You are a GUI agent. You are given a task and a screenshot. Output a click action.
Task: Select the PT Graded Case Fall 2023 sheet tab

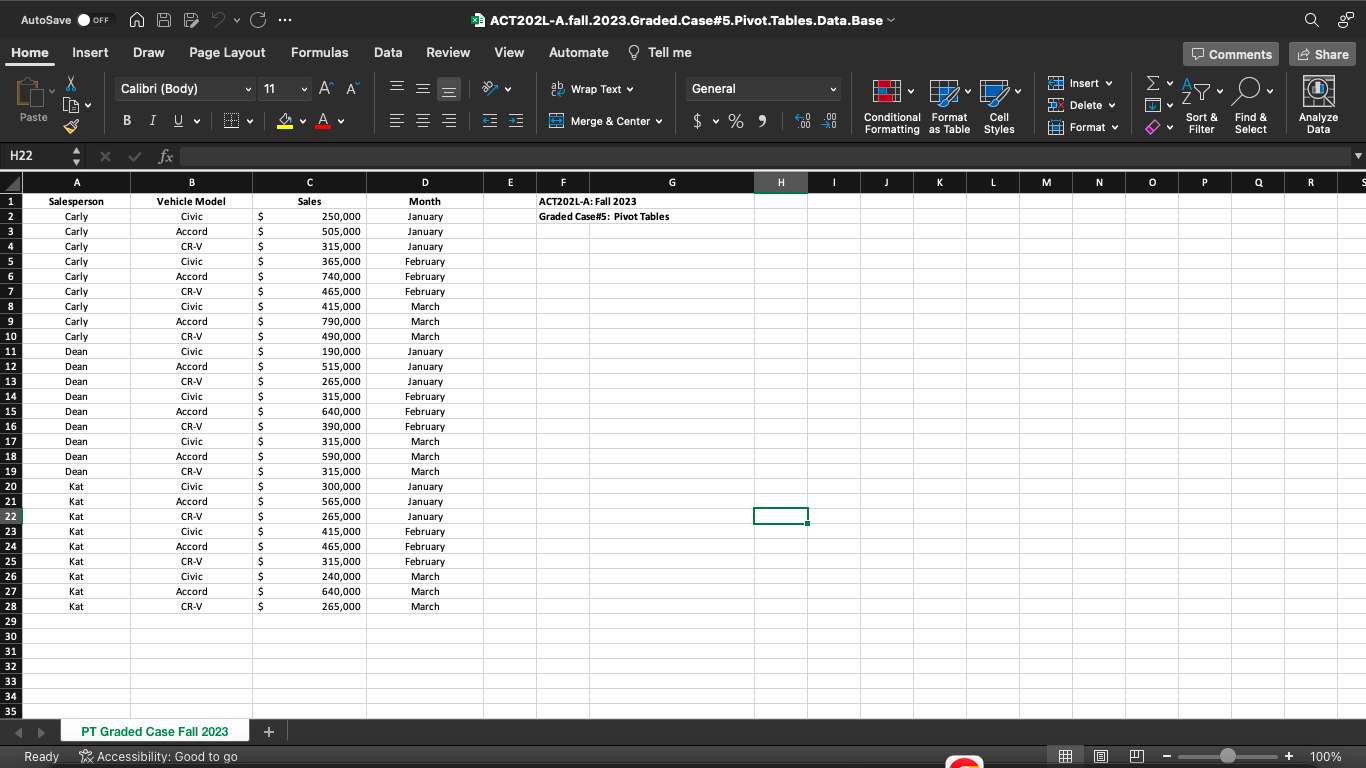point(155,732)
